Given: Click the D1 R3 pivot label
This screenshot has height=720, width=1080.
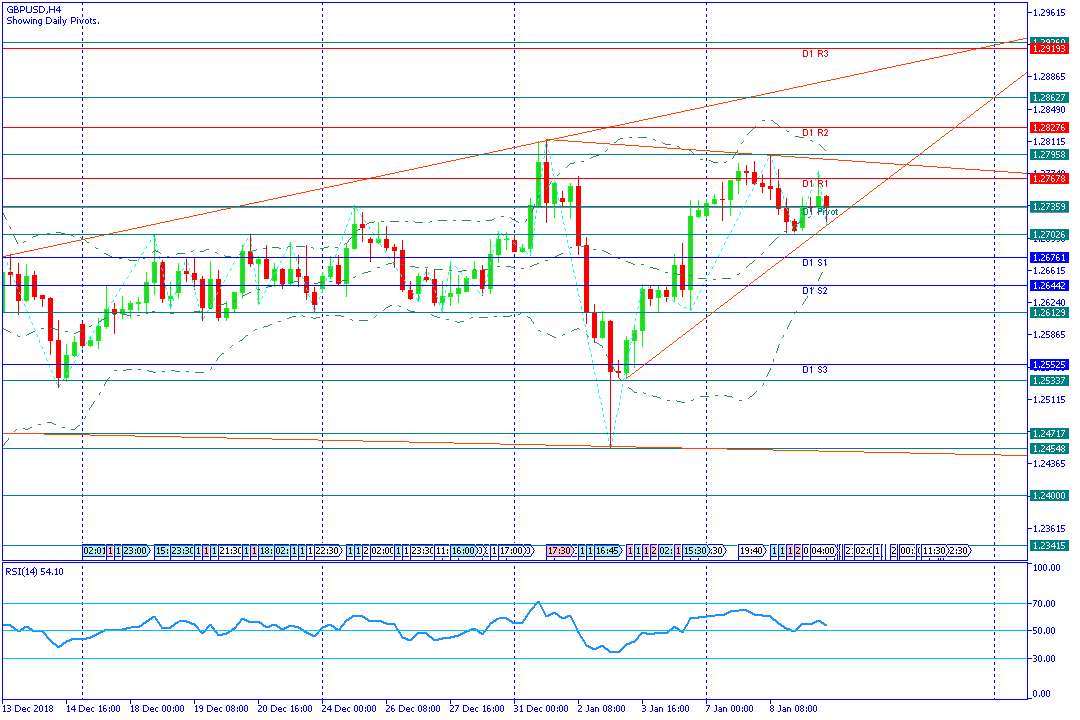Looking at the screenshot, I should coord(815,54).
